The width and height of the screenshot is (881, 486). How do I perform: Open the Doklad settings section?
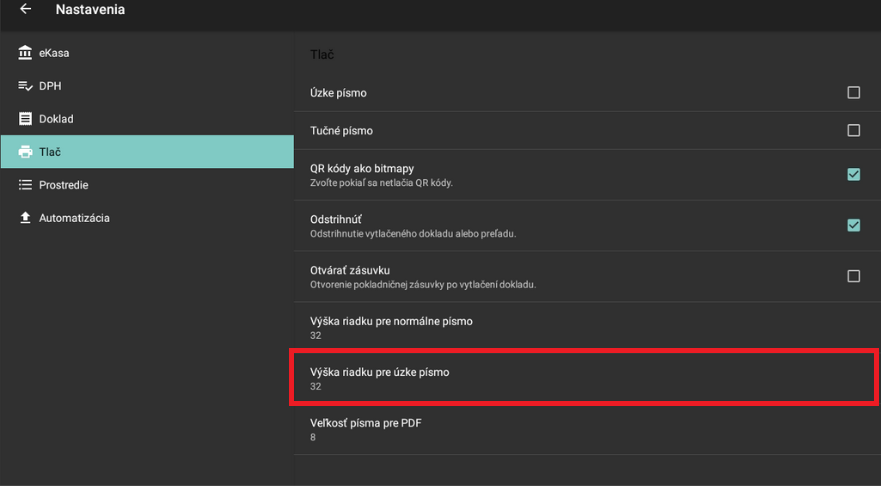point(56,119)
